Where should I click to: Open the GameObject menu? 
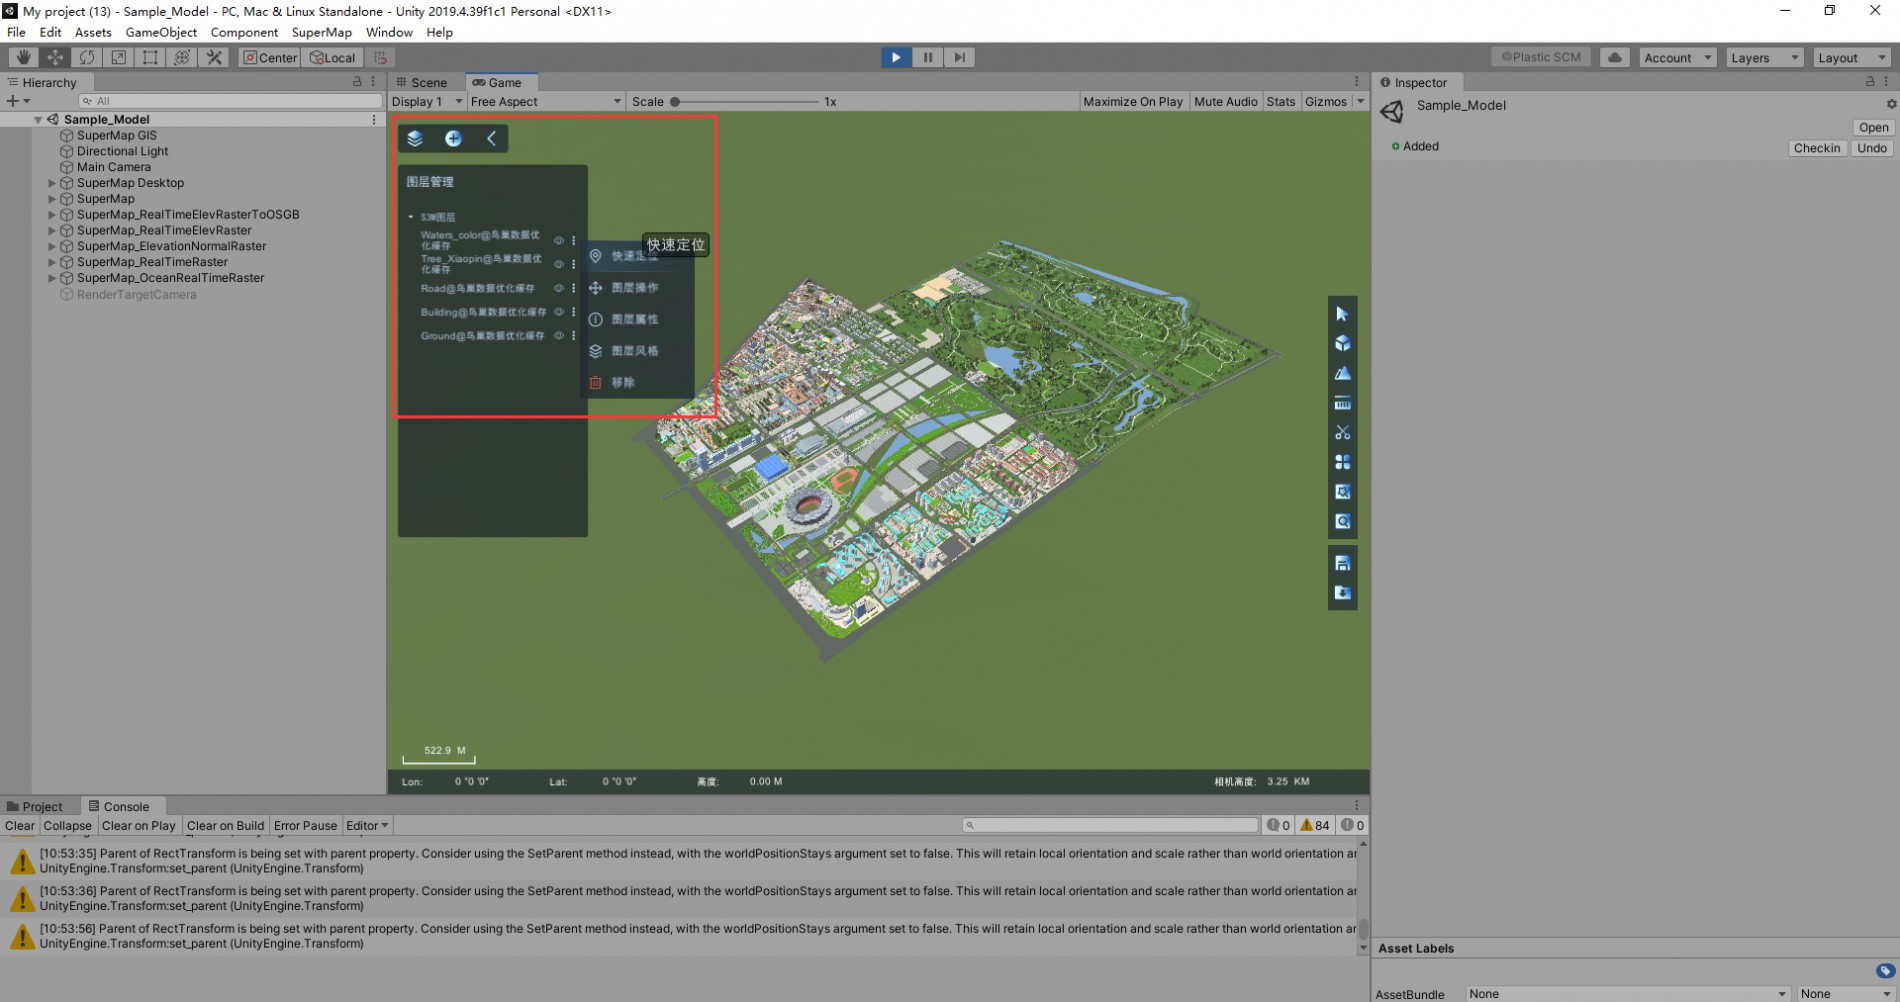coord(161,32)
